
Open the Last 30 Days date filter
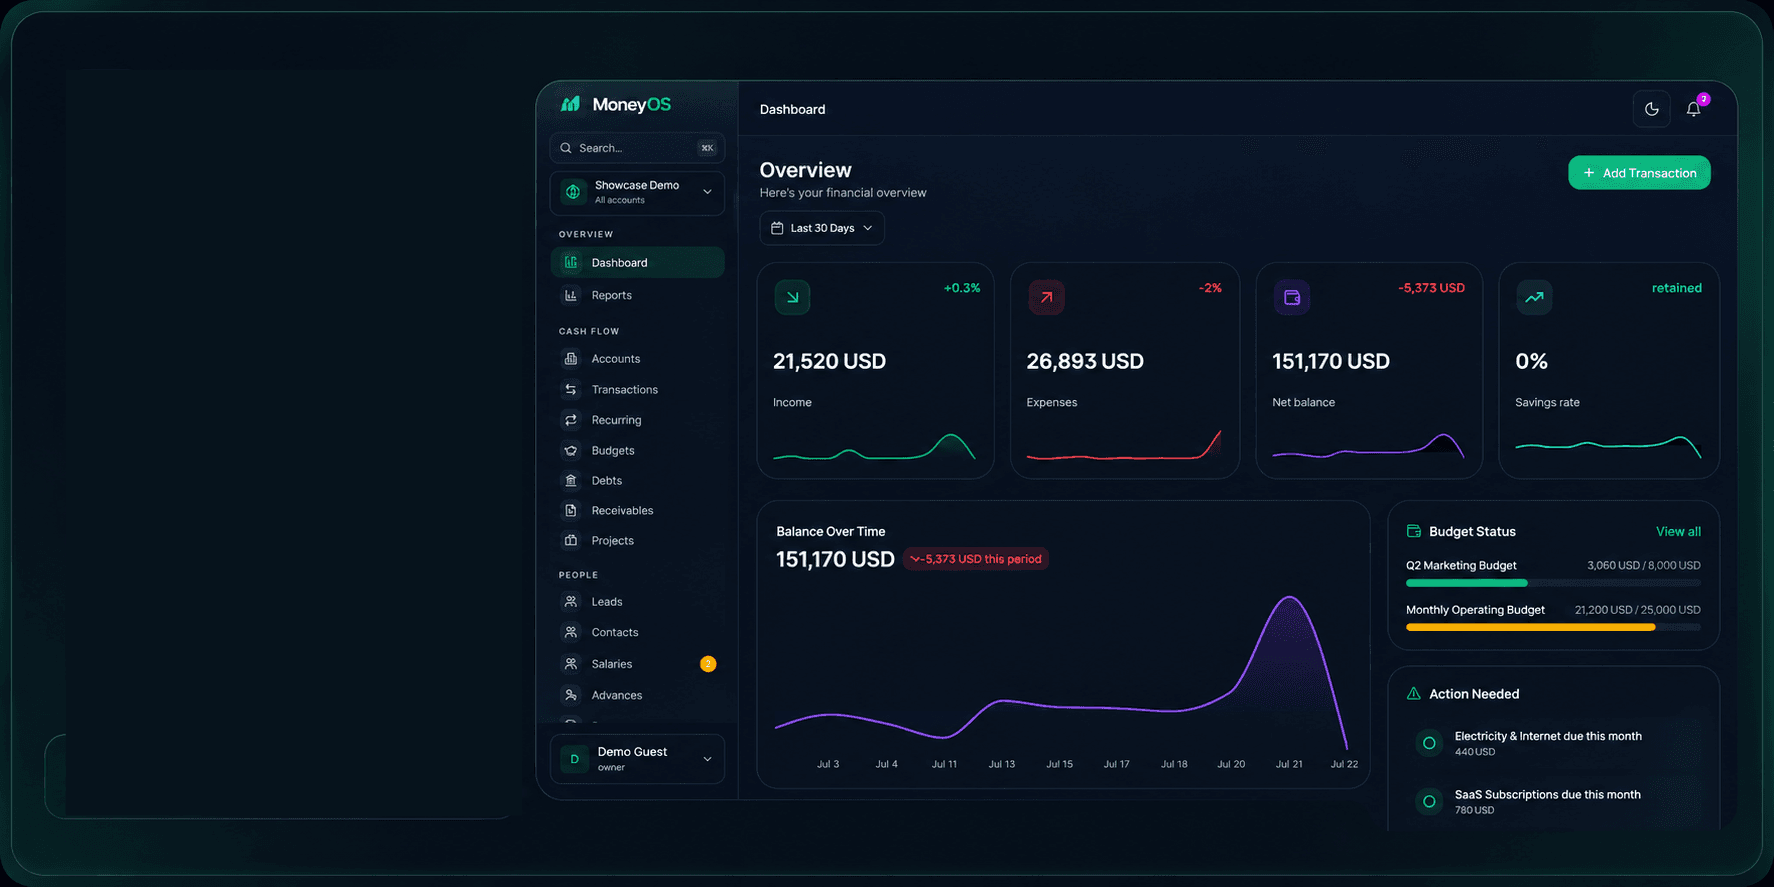(822, 228)
